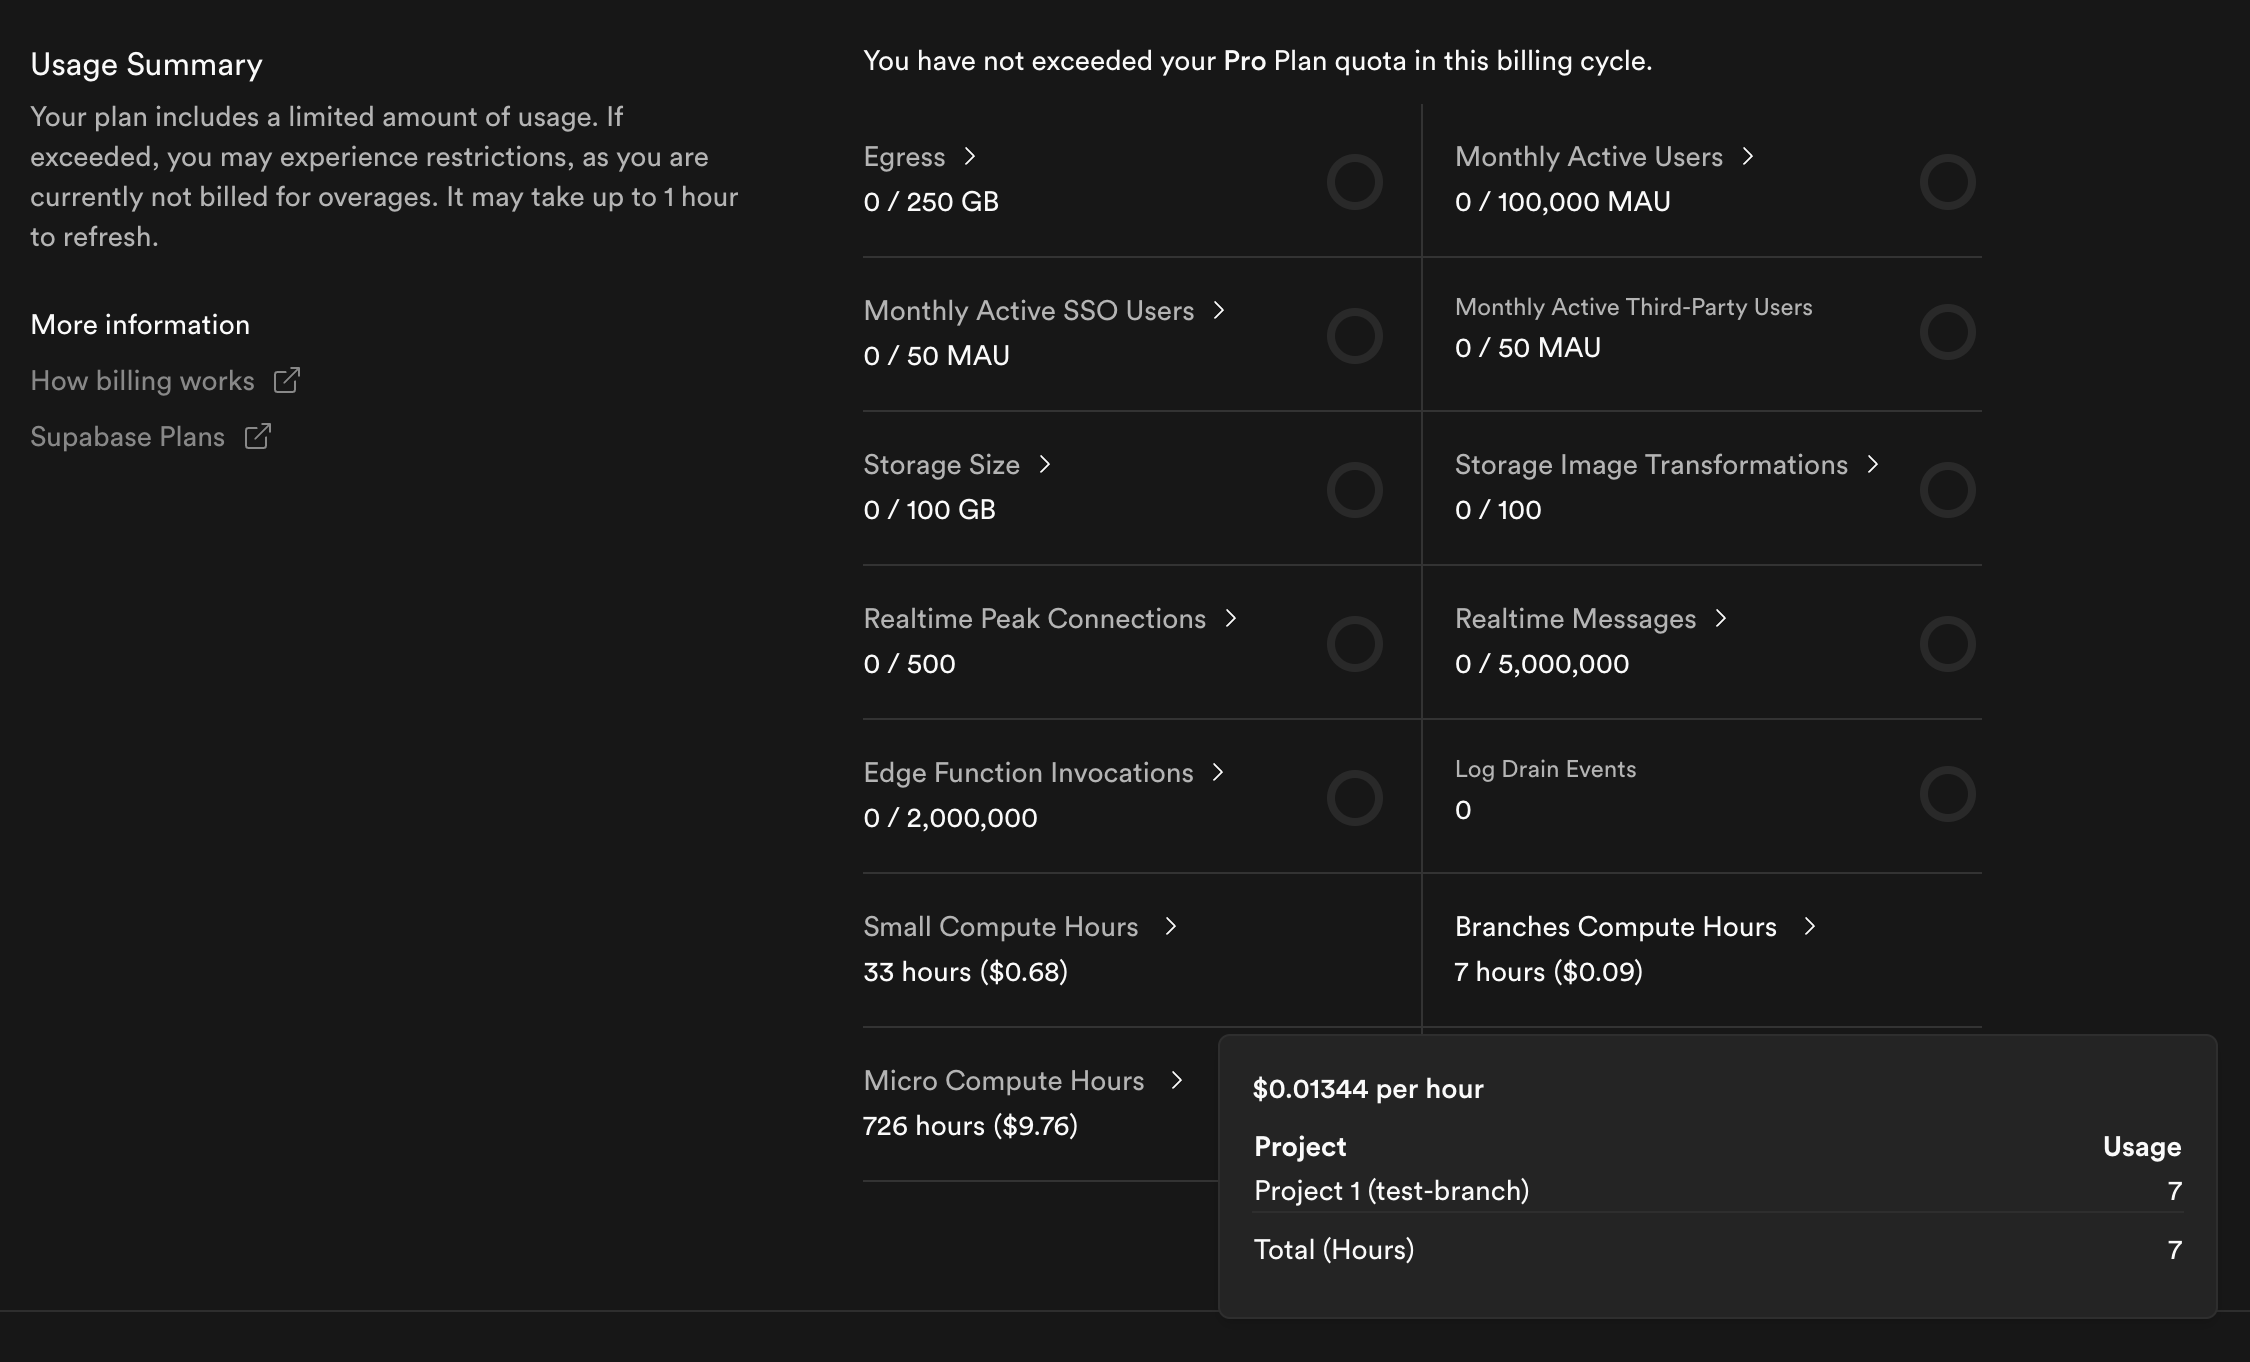Open the Branches Compute Hours chevron
Image resolution: width=2250 pixels, height=1362 pixels.
coord(1809,926)
